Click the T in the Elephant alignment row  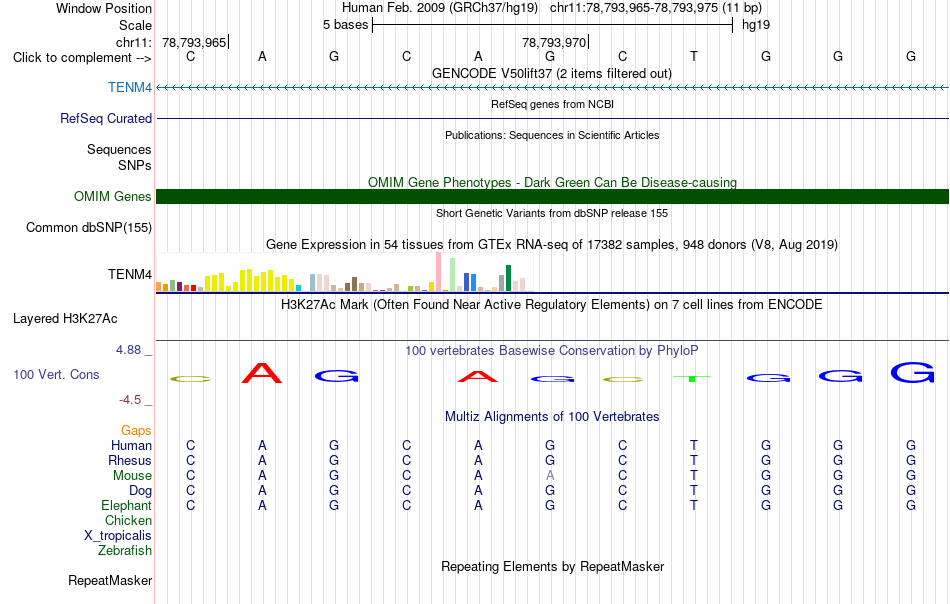[694, 505]
